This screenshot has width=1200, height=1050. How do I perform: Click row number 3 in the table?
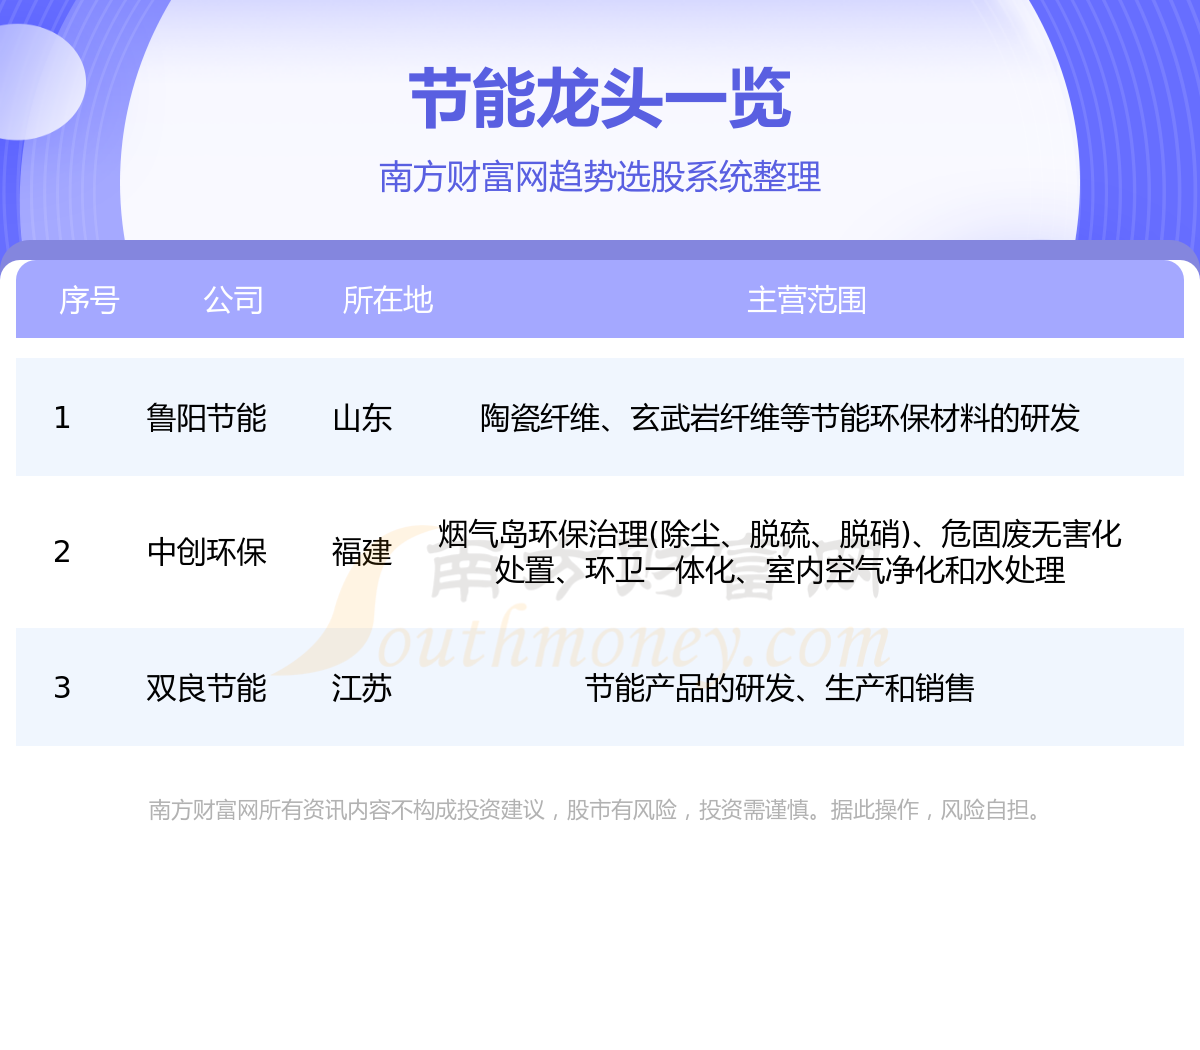pos(62,688)
